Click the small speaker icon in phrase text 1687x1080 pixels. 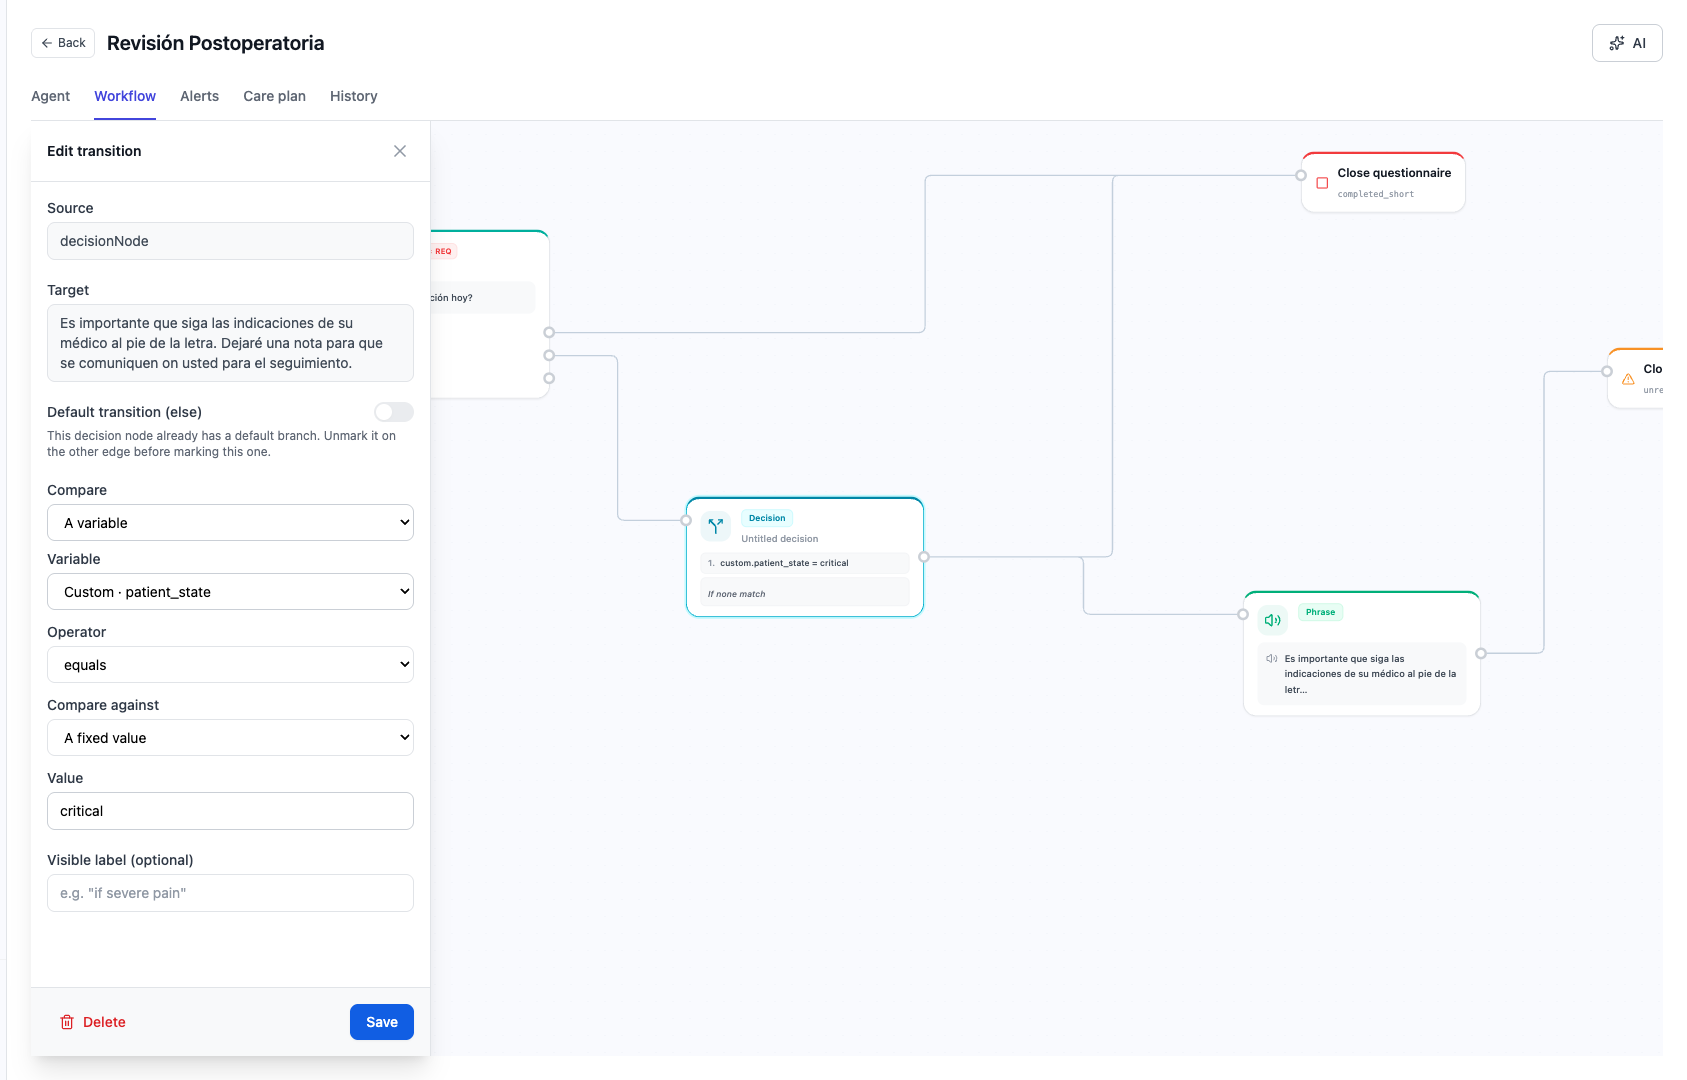(1272, 659)
